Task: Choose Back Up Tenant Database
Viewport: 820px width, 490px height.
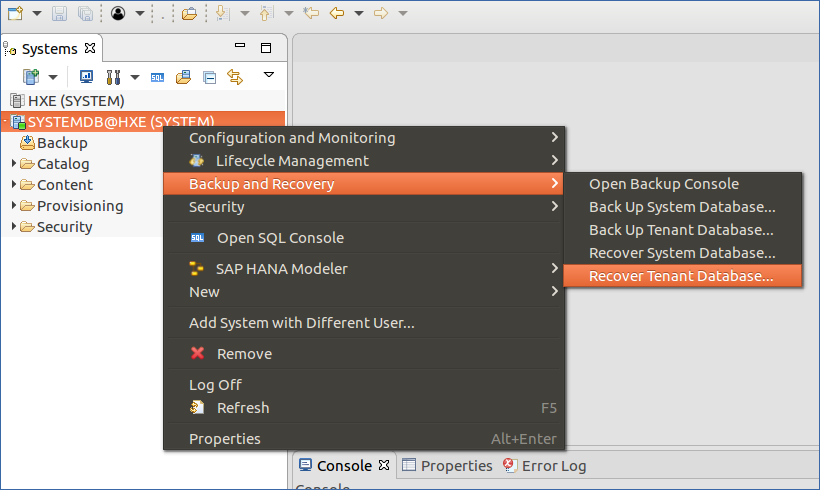Action: point(682,230)
